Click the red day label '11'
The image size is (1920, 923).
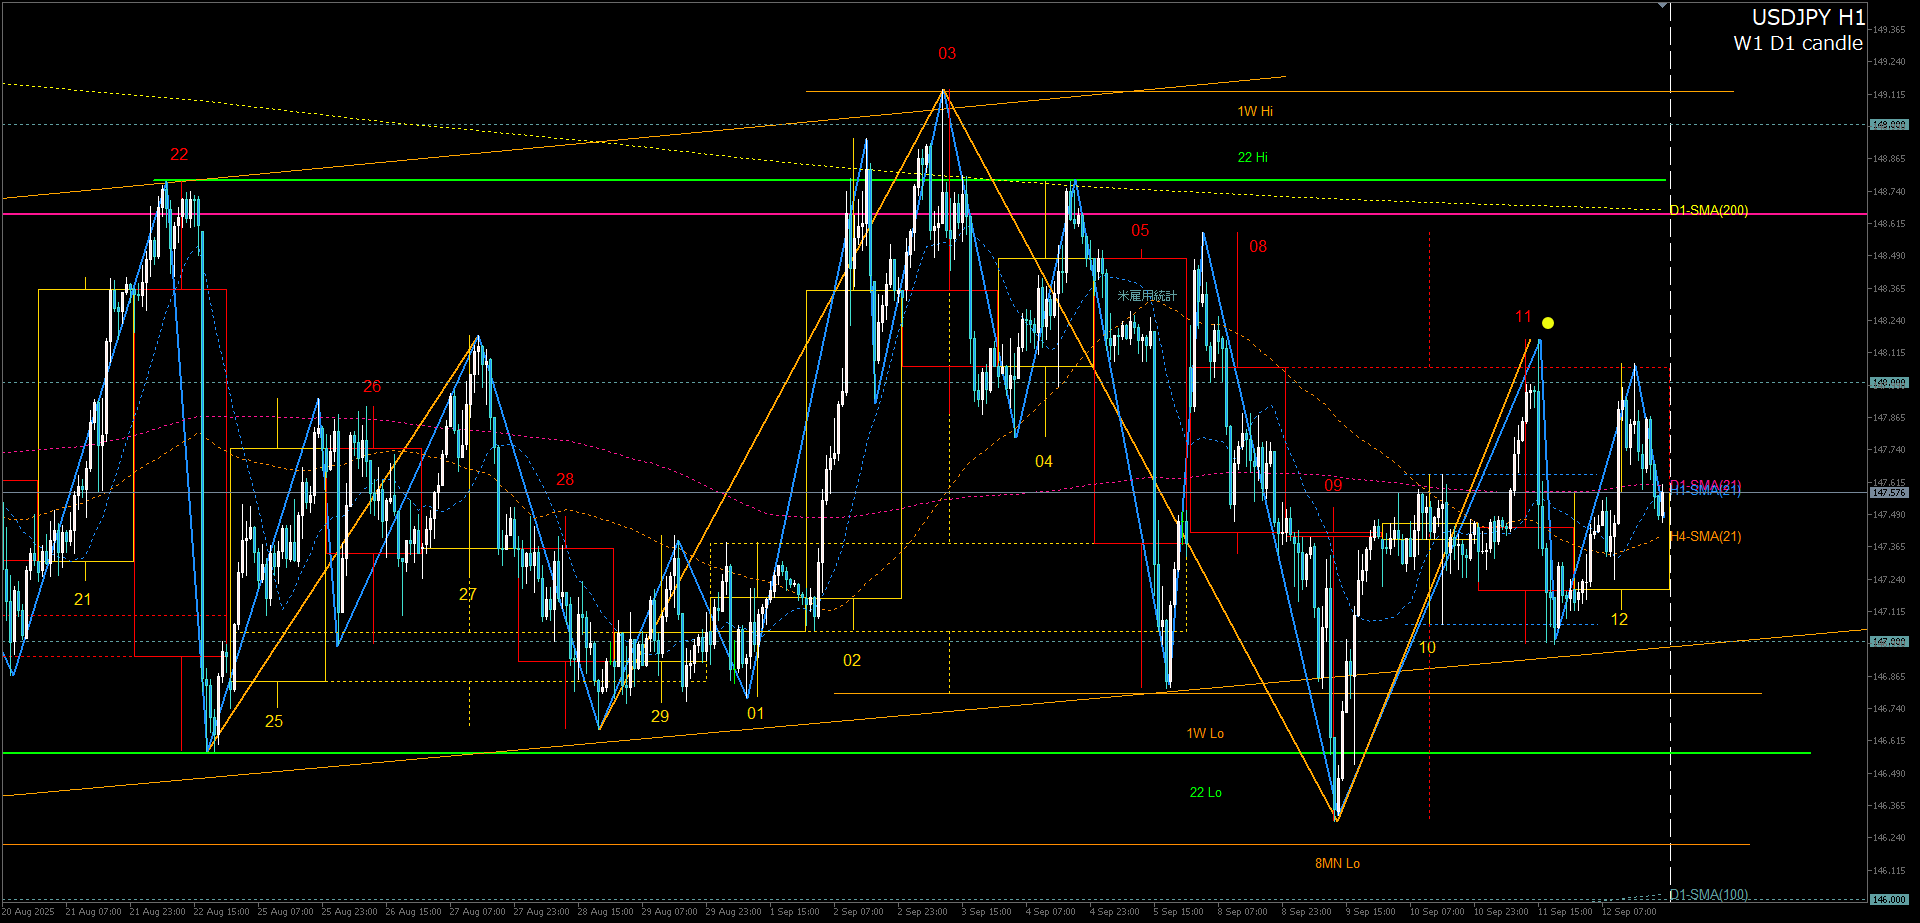tap(1523, 316)
